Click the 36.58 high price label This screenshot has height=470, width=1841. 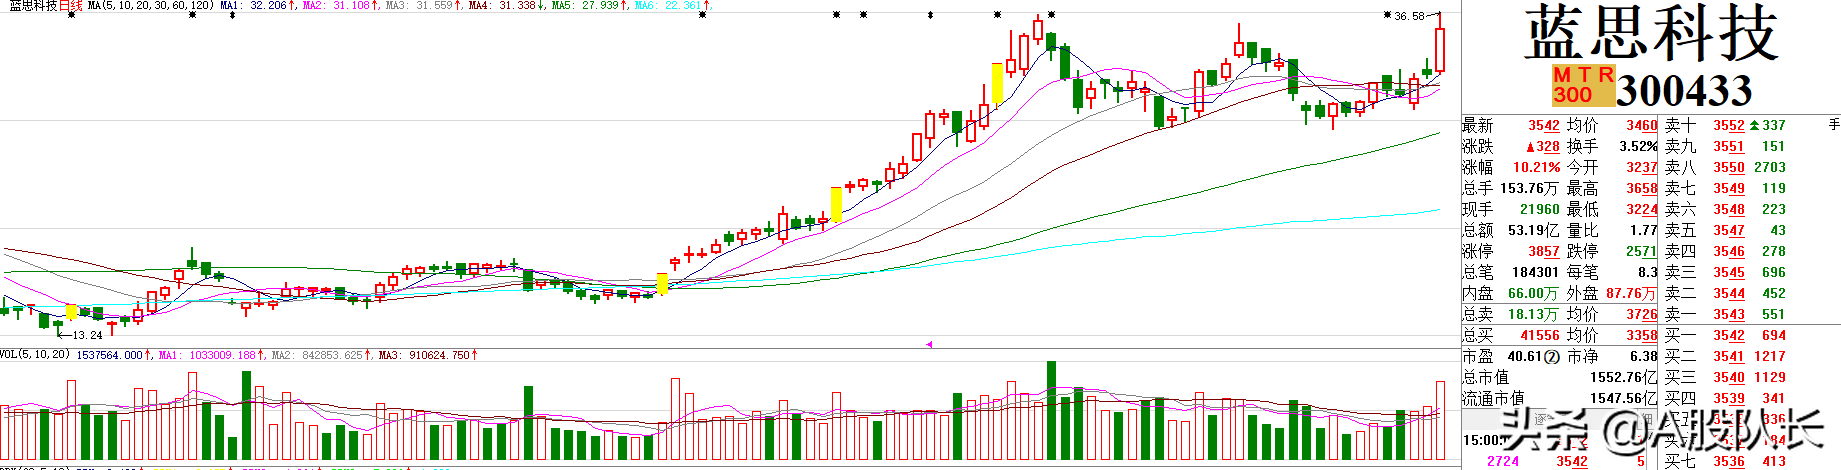[1410, 16]
